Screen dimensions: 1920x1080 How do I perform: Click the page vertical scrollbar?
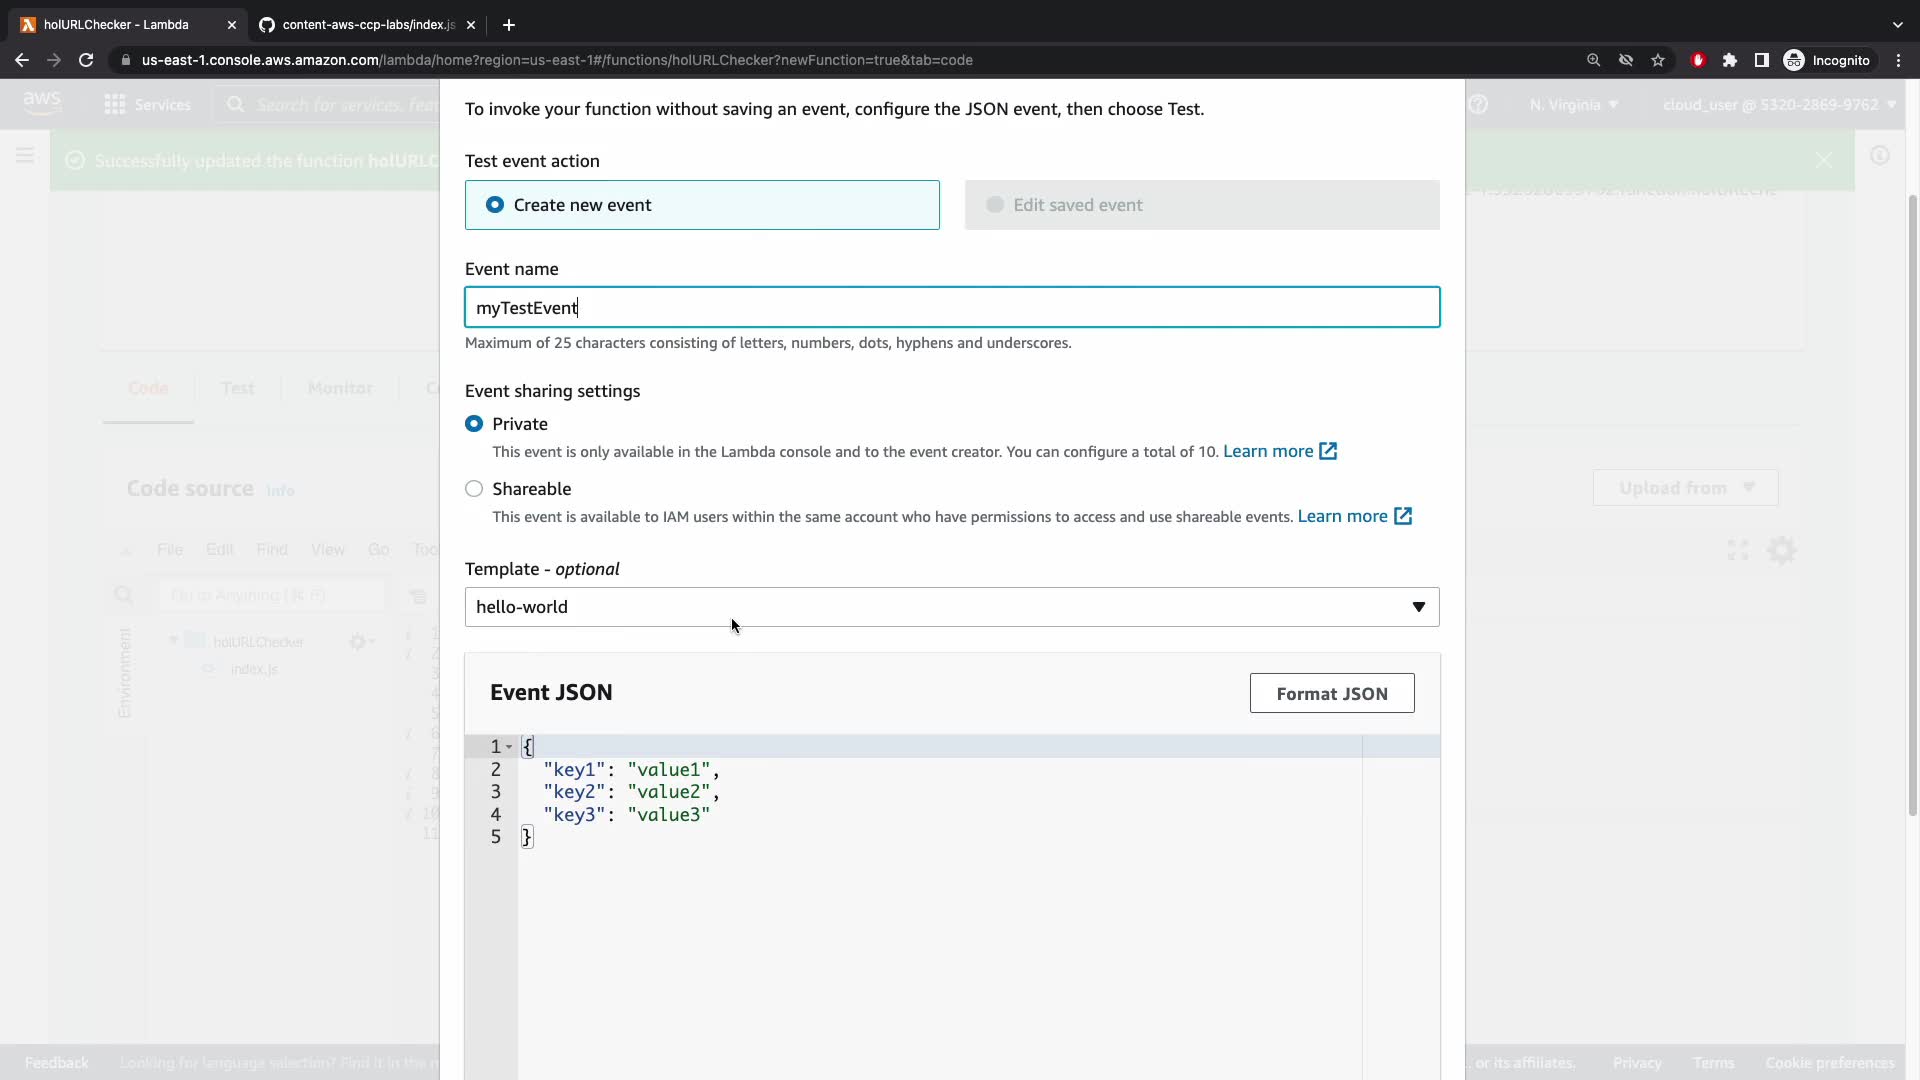point(1912,500)
